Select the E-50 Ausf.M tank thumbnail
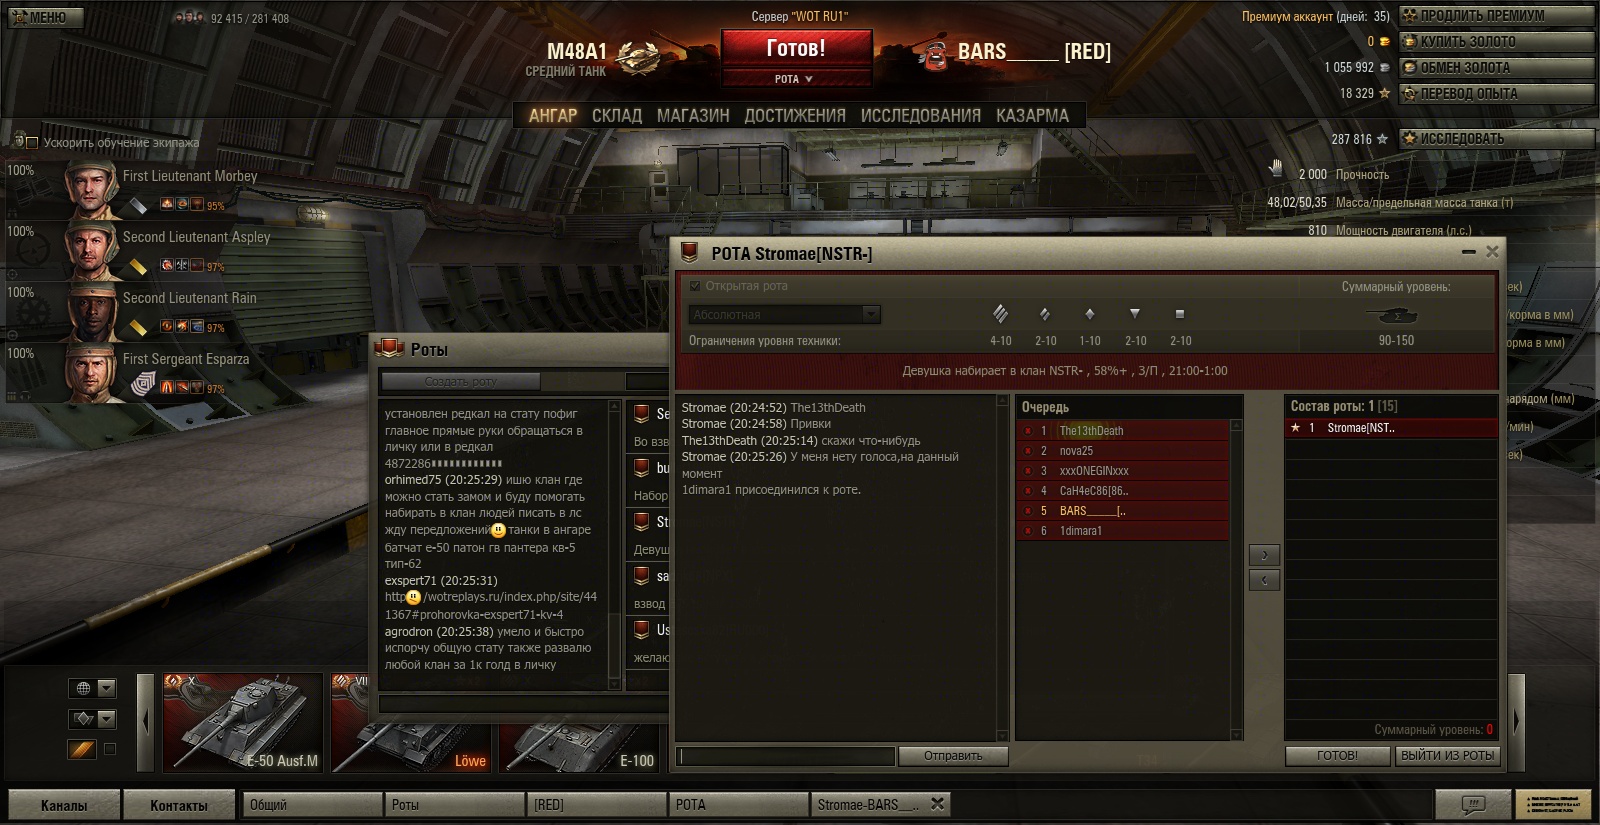The height and width of the screenshot is (825, 1600). pos(242,722)
